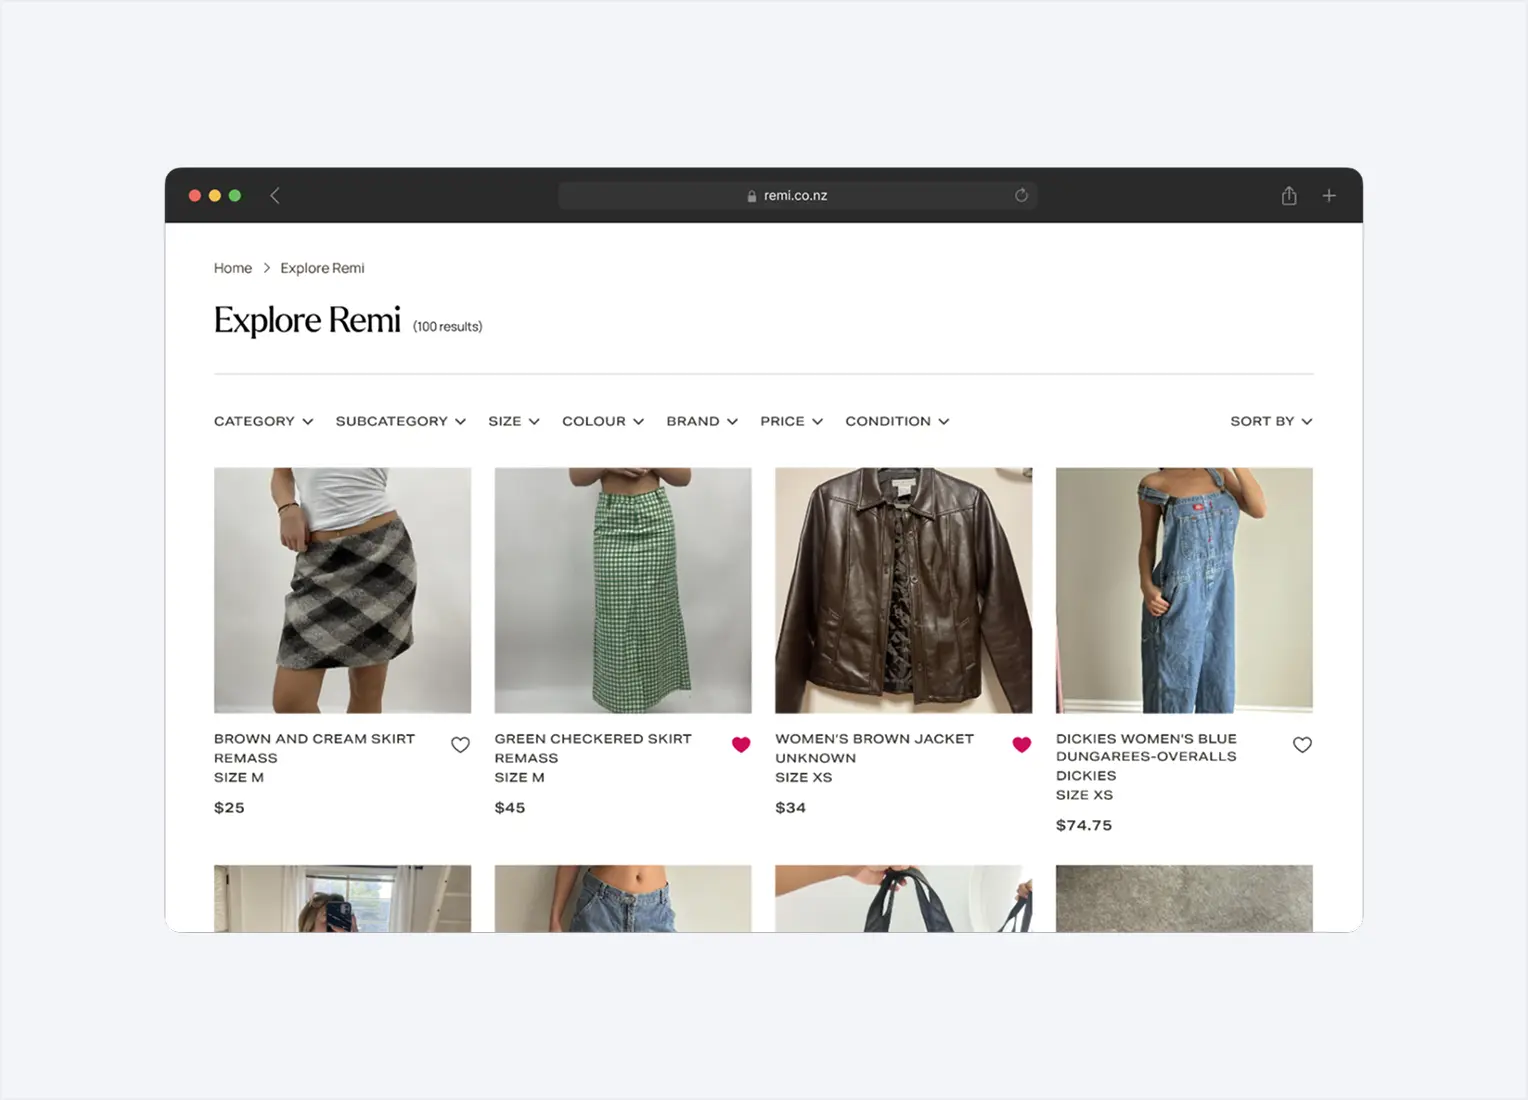The width and height of the screenshot is (1528, 1100).
Task: Open the share icon in browser toolbar
Action: coord(1289,195)
